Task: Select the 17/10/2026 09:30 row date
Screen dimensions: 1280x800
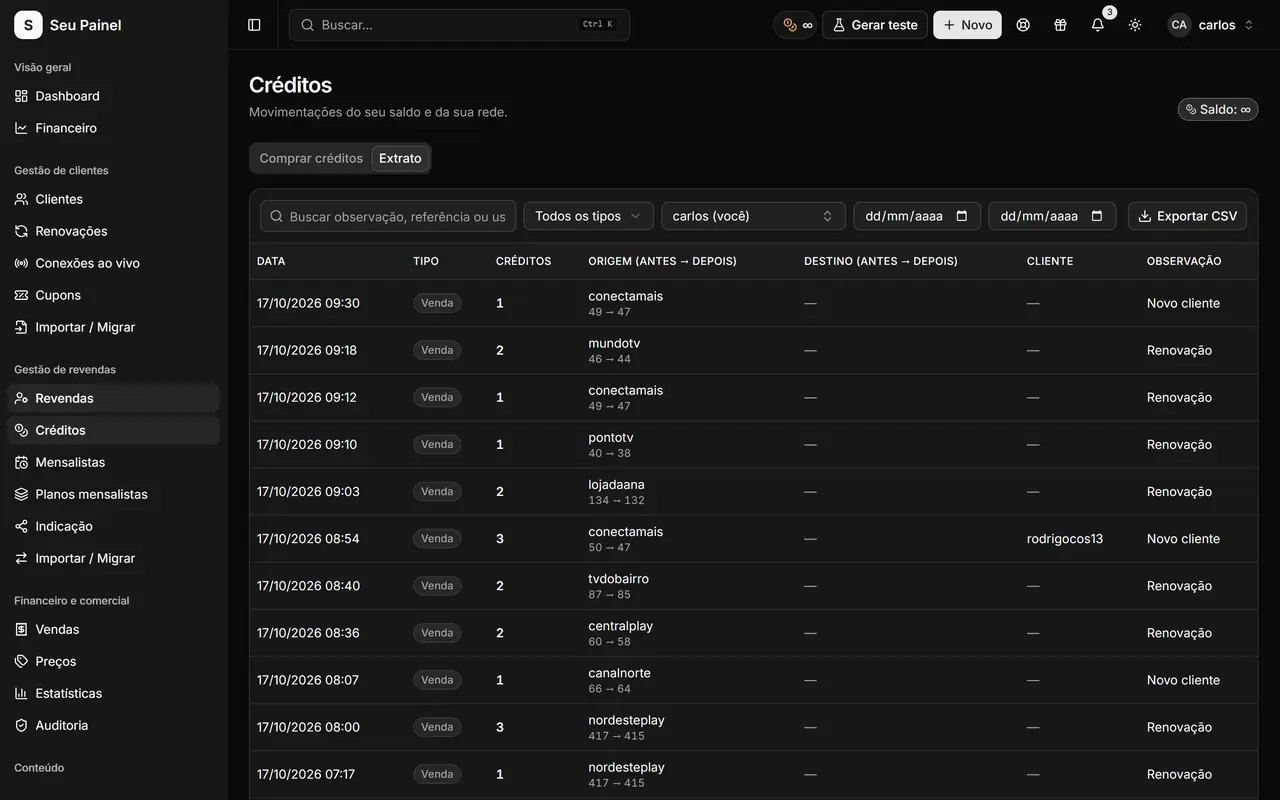Action: tap(308, 303)
